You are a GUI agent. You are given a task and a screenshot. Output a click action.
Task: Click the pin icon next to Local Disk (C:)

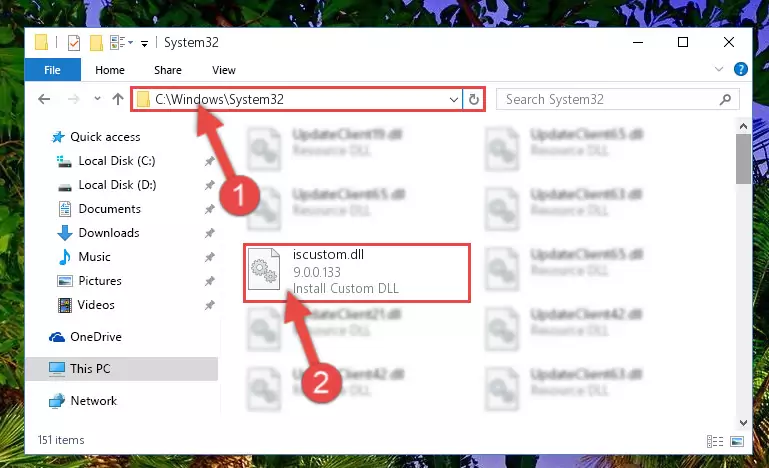click(209, 161)
